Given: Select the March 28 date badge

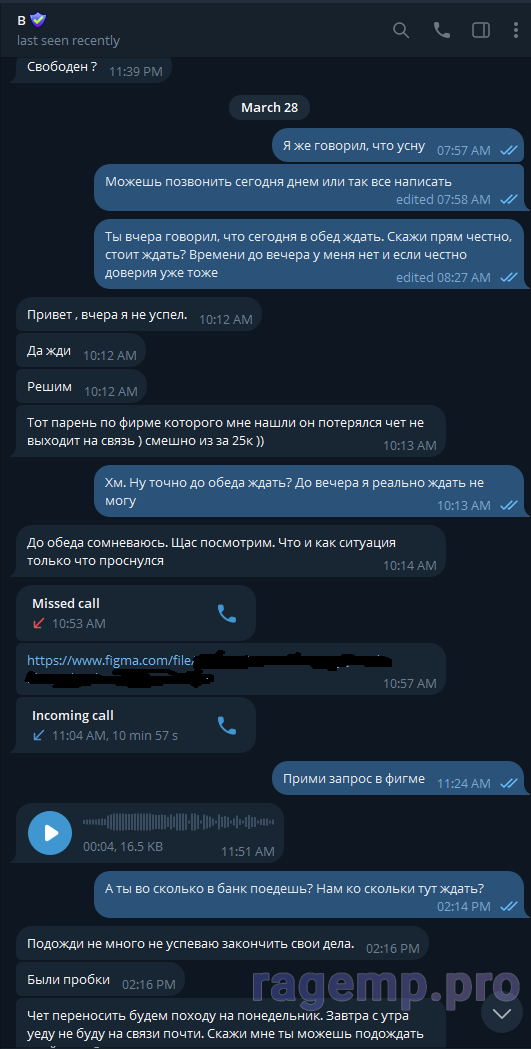Looking at the screenshot, I should click(x=270, y=107).
